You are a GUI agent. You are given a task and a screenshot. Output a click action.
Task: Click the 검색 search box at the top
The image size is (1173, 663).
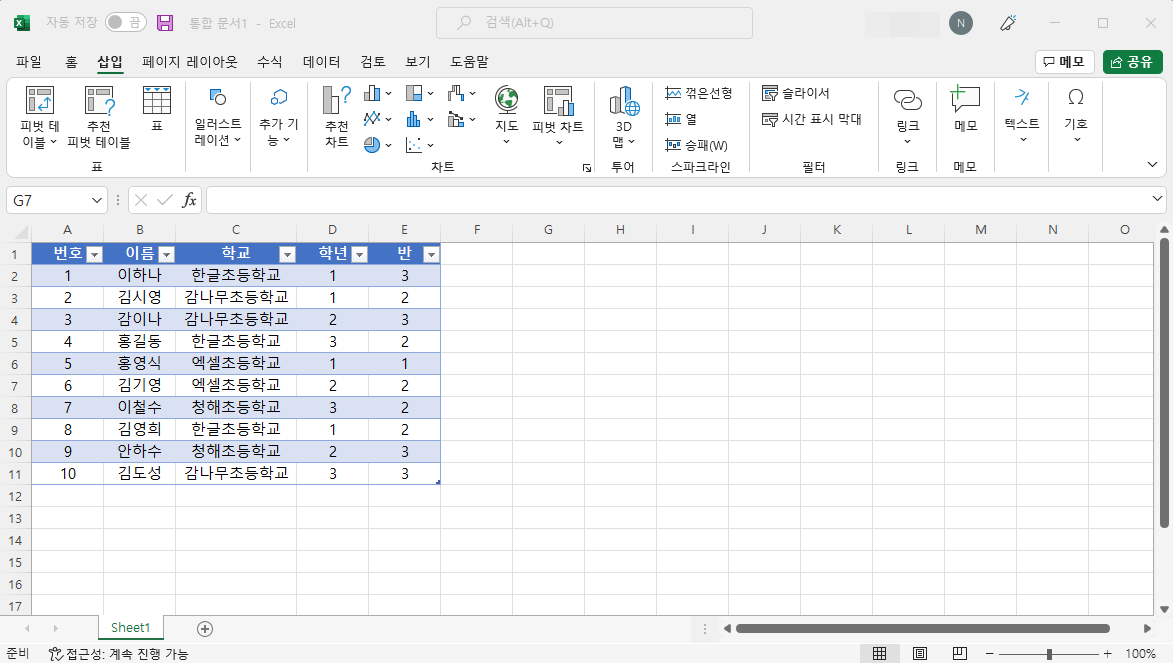click(x=594, y=22)
